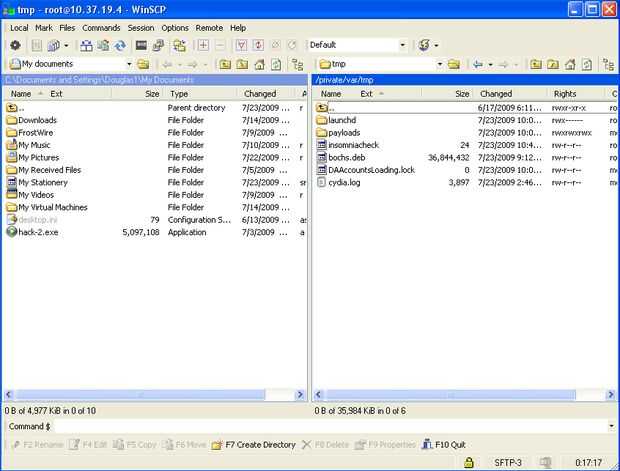Viewport: 620px width, 471px height.
Task: Open the Commands menu
Action: click(x=101, y=28)
